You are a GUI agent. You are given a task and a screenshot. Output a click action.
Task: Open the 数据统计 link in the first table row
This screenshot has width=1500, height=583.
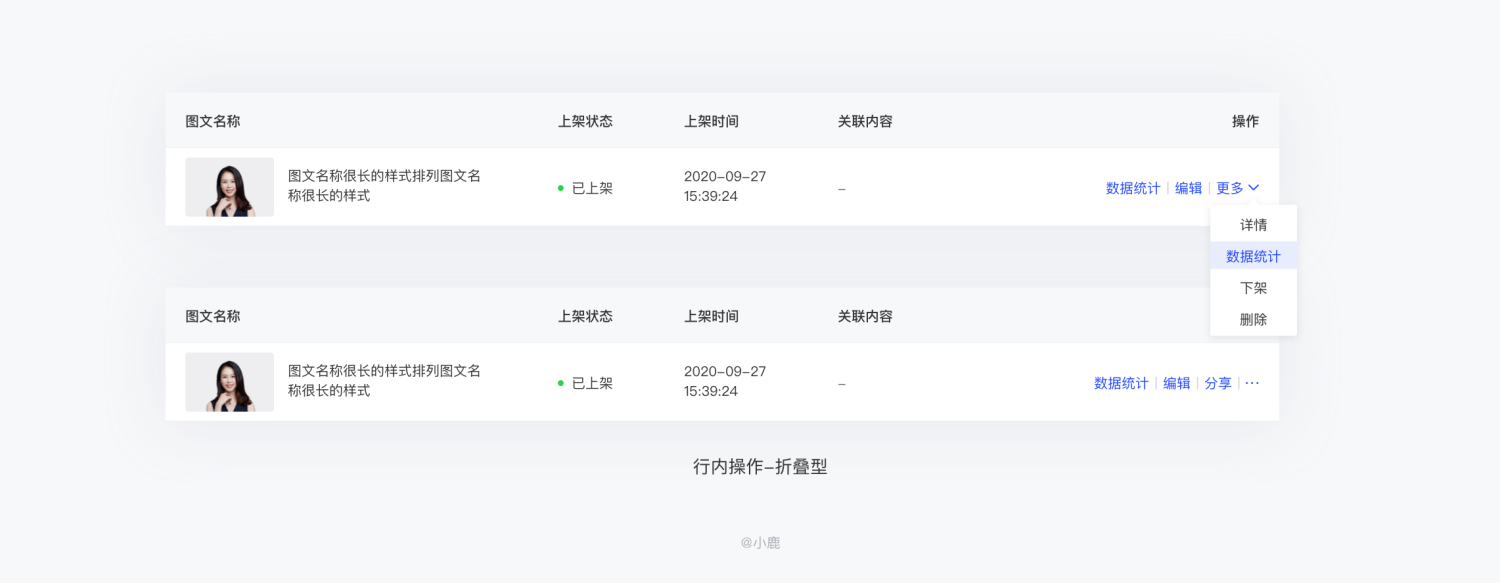point(1133,188)
